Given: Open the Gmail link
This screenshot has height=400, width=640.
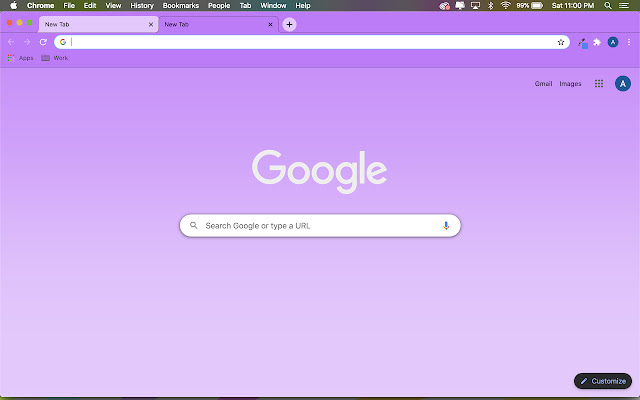Looking at the screenshot, I should pyautogui.click(x=543, y=84).
